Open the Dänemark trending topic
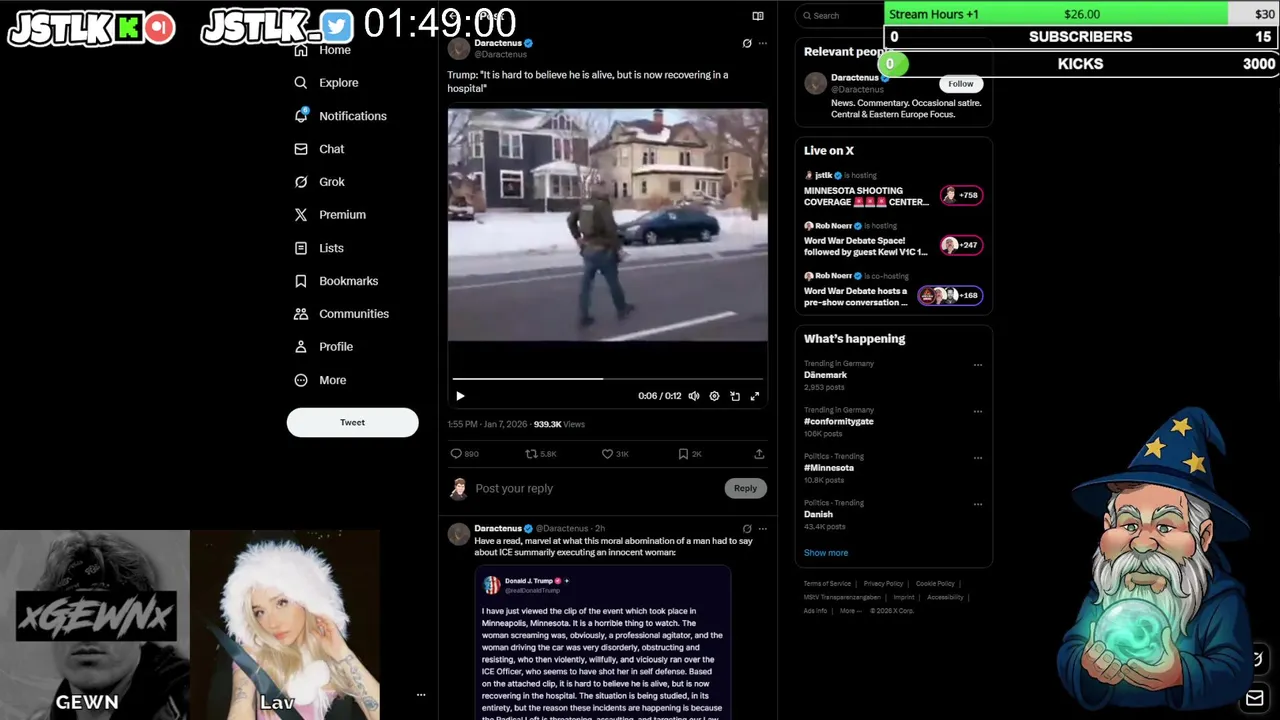This screenshot has width=1280, height=720. point(826,375)
